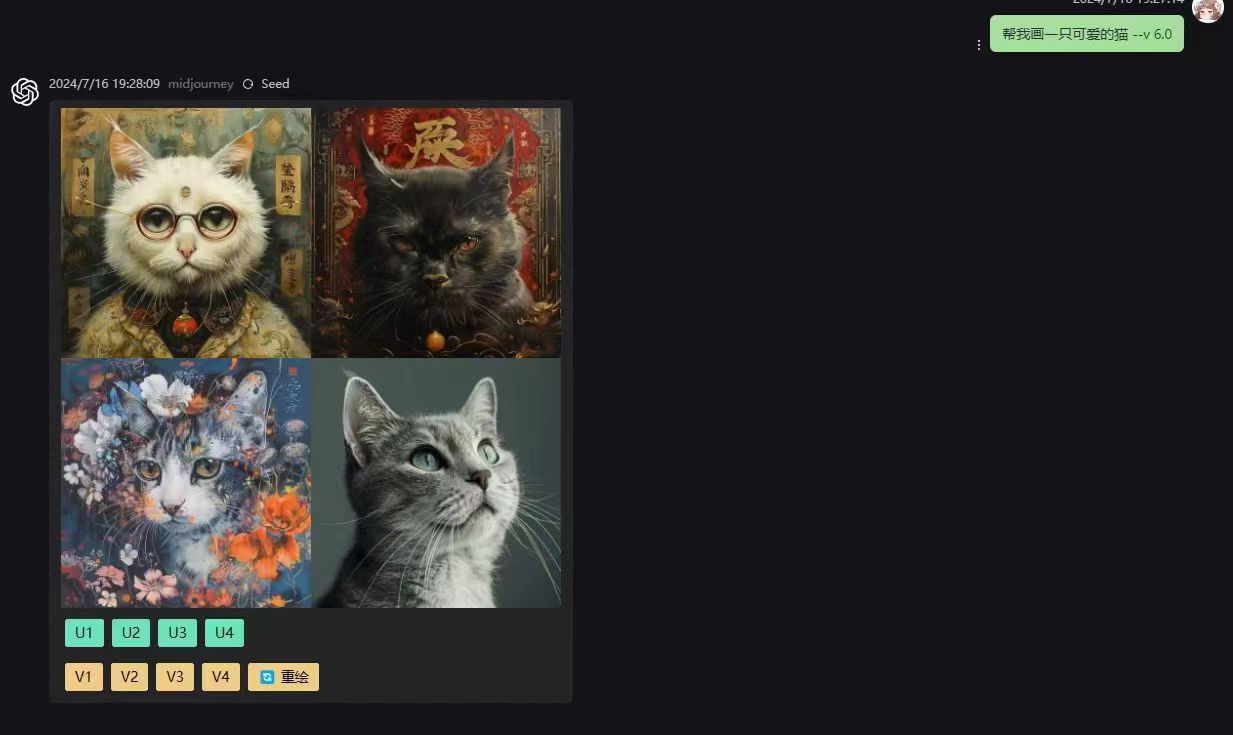Upscale the first image with U1
Screen dimensions: 1233x735
[x=84, y=633]
